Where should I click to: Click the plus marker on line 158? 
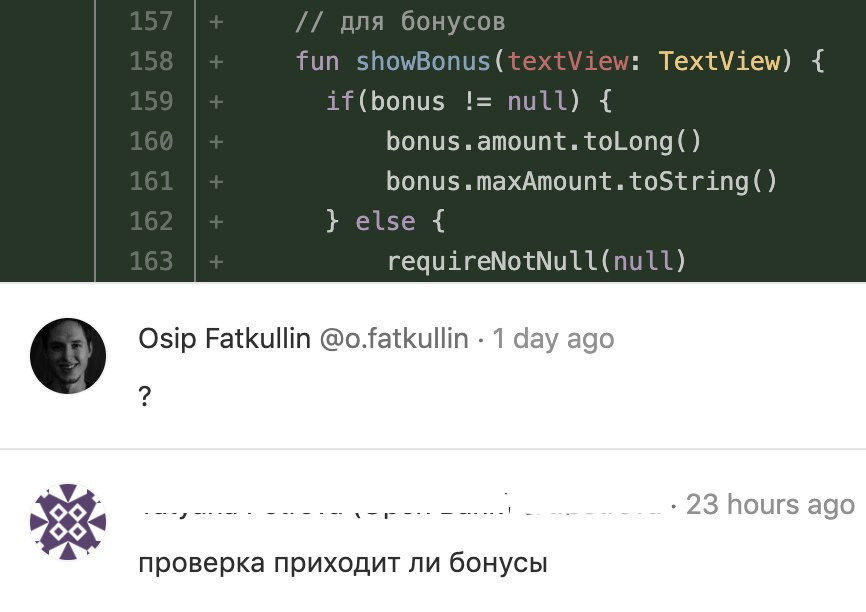pyautogui.click(x=215, y=61)
